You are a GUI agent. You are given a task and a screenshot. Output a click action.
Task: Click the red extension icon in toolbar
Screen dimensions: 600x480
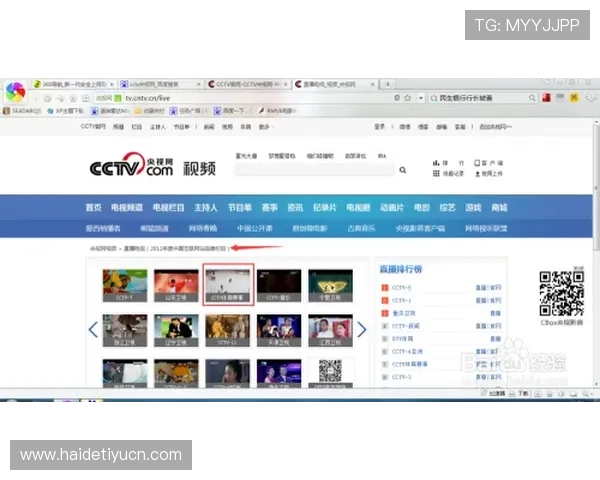click(x=546, y=98)
